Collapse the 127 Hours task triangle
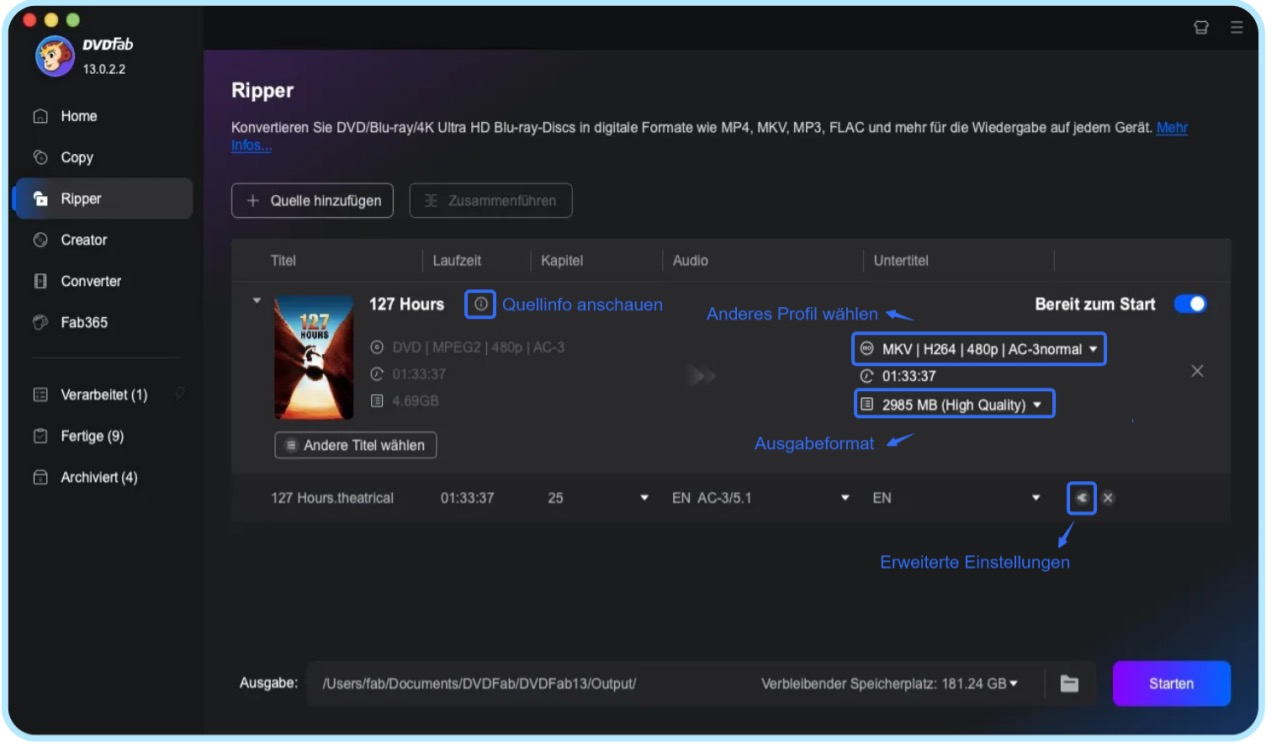1271x745 pixels. 256,300
